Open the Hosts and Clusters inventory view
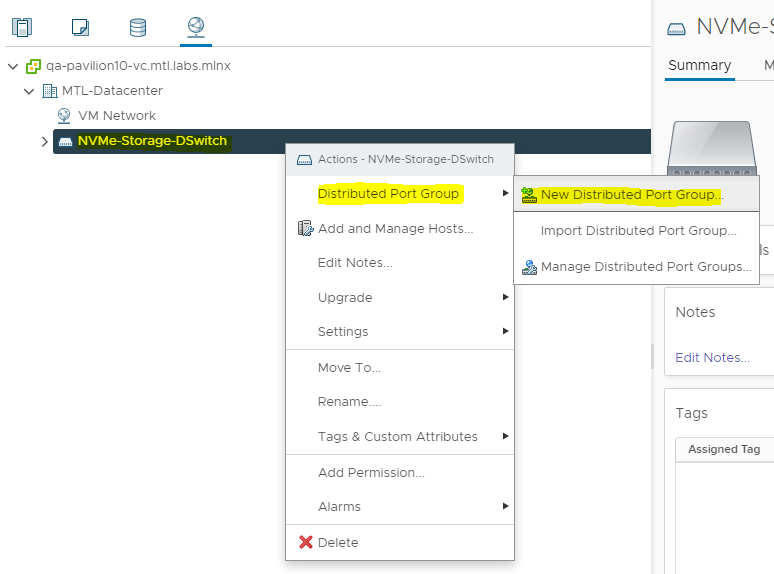Viewport: 774px width, 574px height. (22, 27)
